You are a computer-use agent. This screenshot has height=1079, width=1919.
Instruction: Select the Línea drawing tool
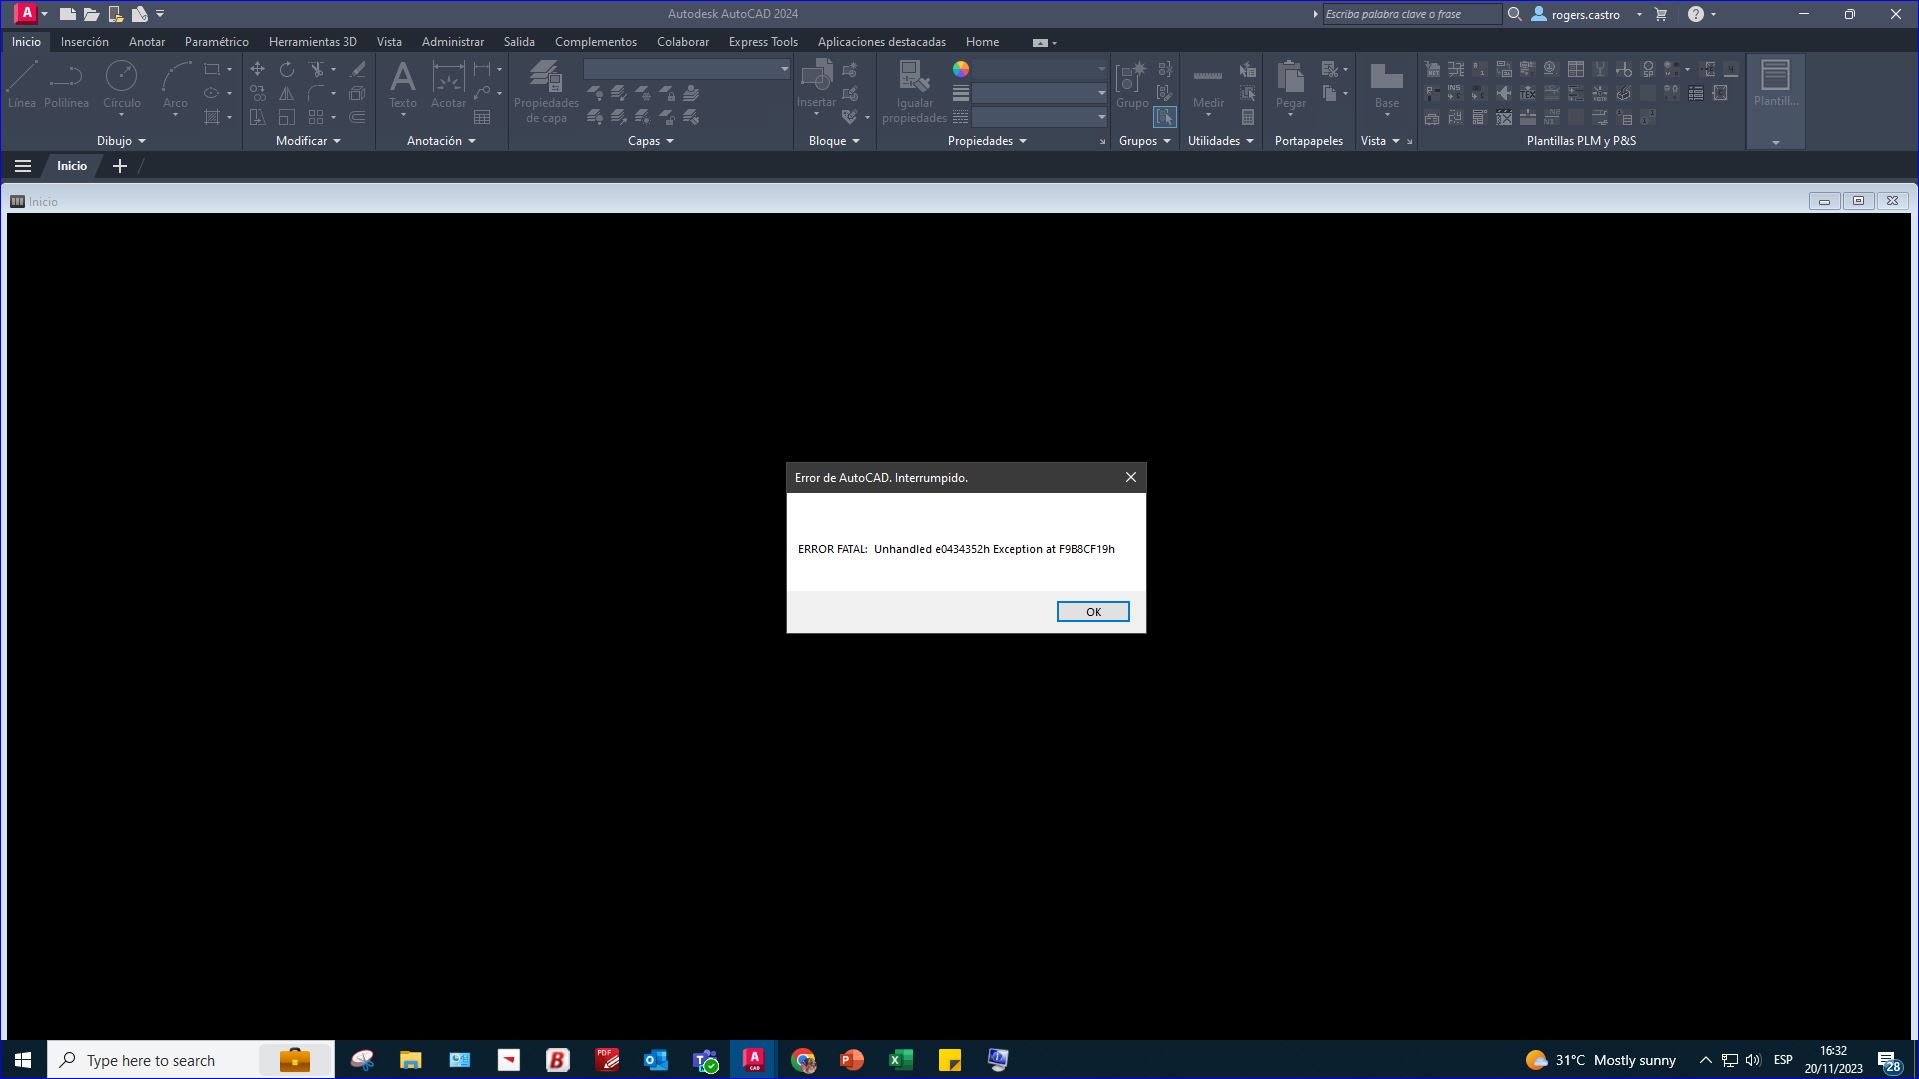[x=22, y=80]
